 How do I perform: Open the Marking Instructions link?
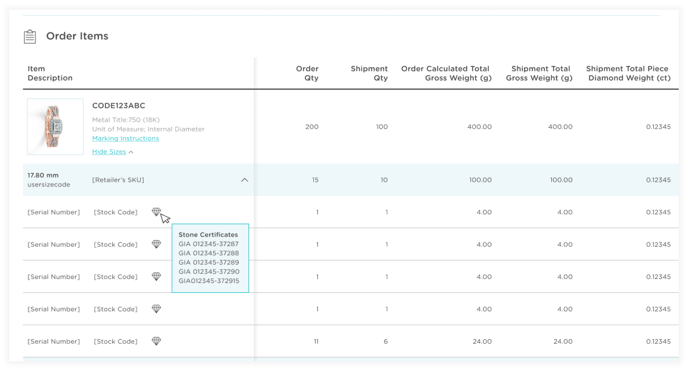[125, 138]
